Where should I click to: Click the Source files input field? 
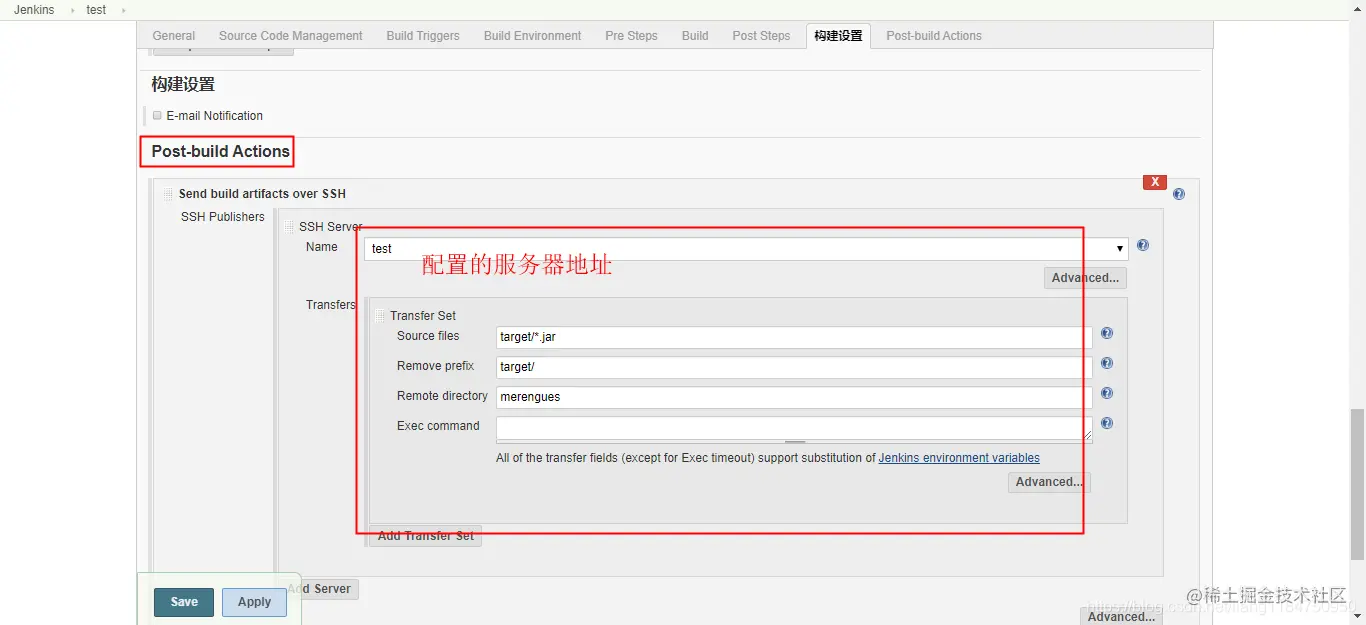pyautogui.click(x=794, y=337)
